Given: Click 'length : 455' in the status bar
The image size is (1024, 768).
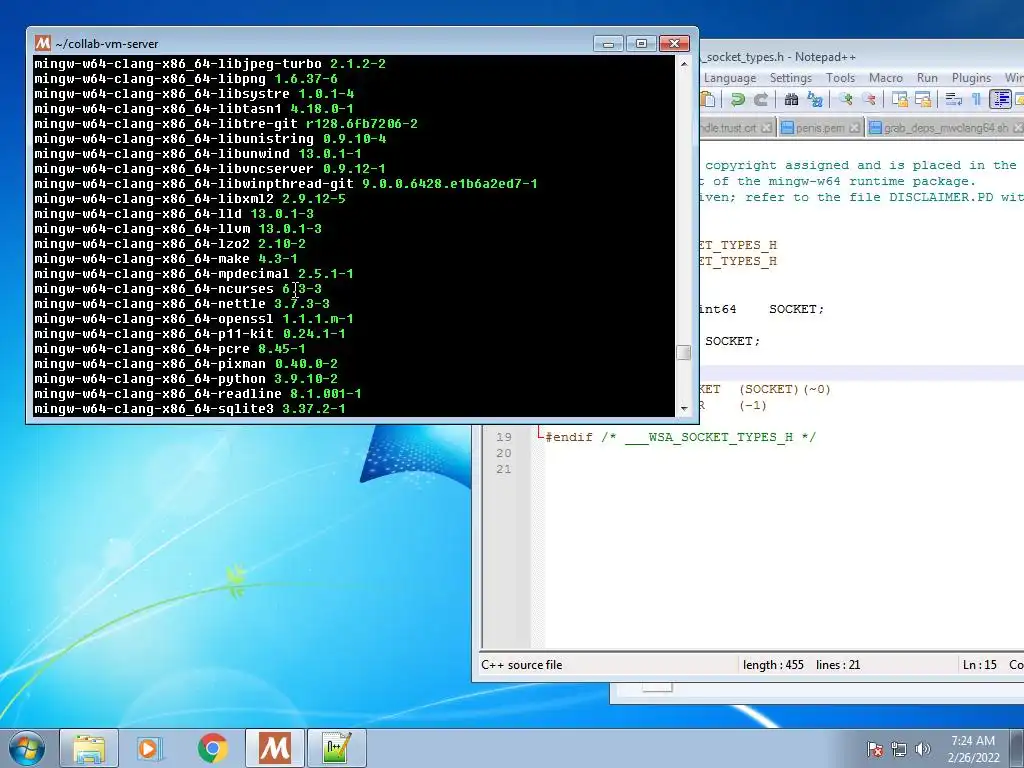Looking at the screenshot, I should coord(773,665).
